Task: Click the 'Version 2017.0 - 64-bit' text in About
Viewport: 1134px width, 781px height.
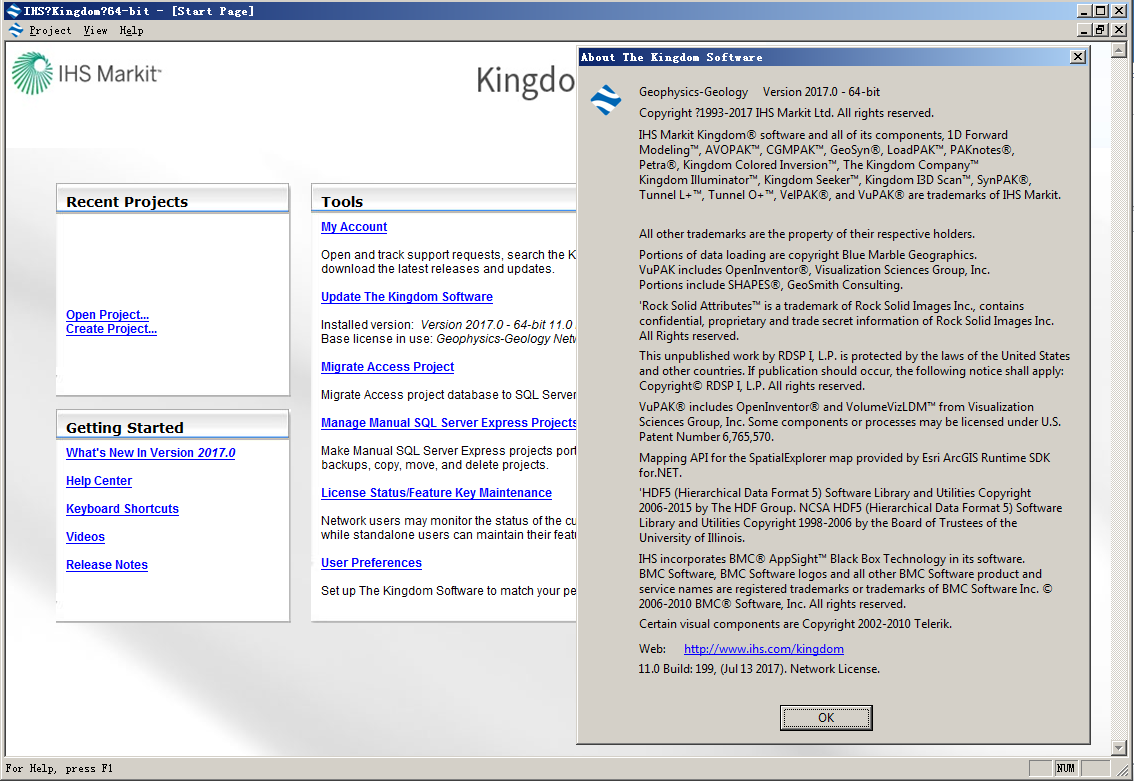Action: click(x=821, y=92)
